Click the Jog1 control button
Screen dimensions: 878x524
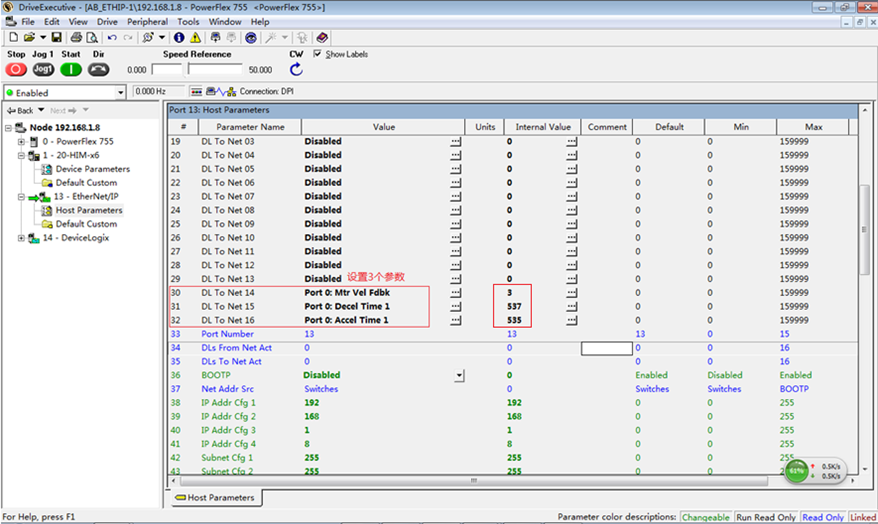pyautogui.click(x=43, y=69)
